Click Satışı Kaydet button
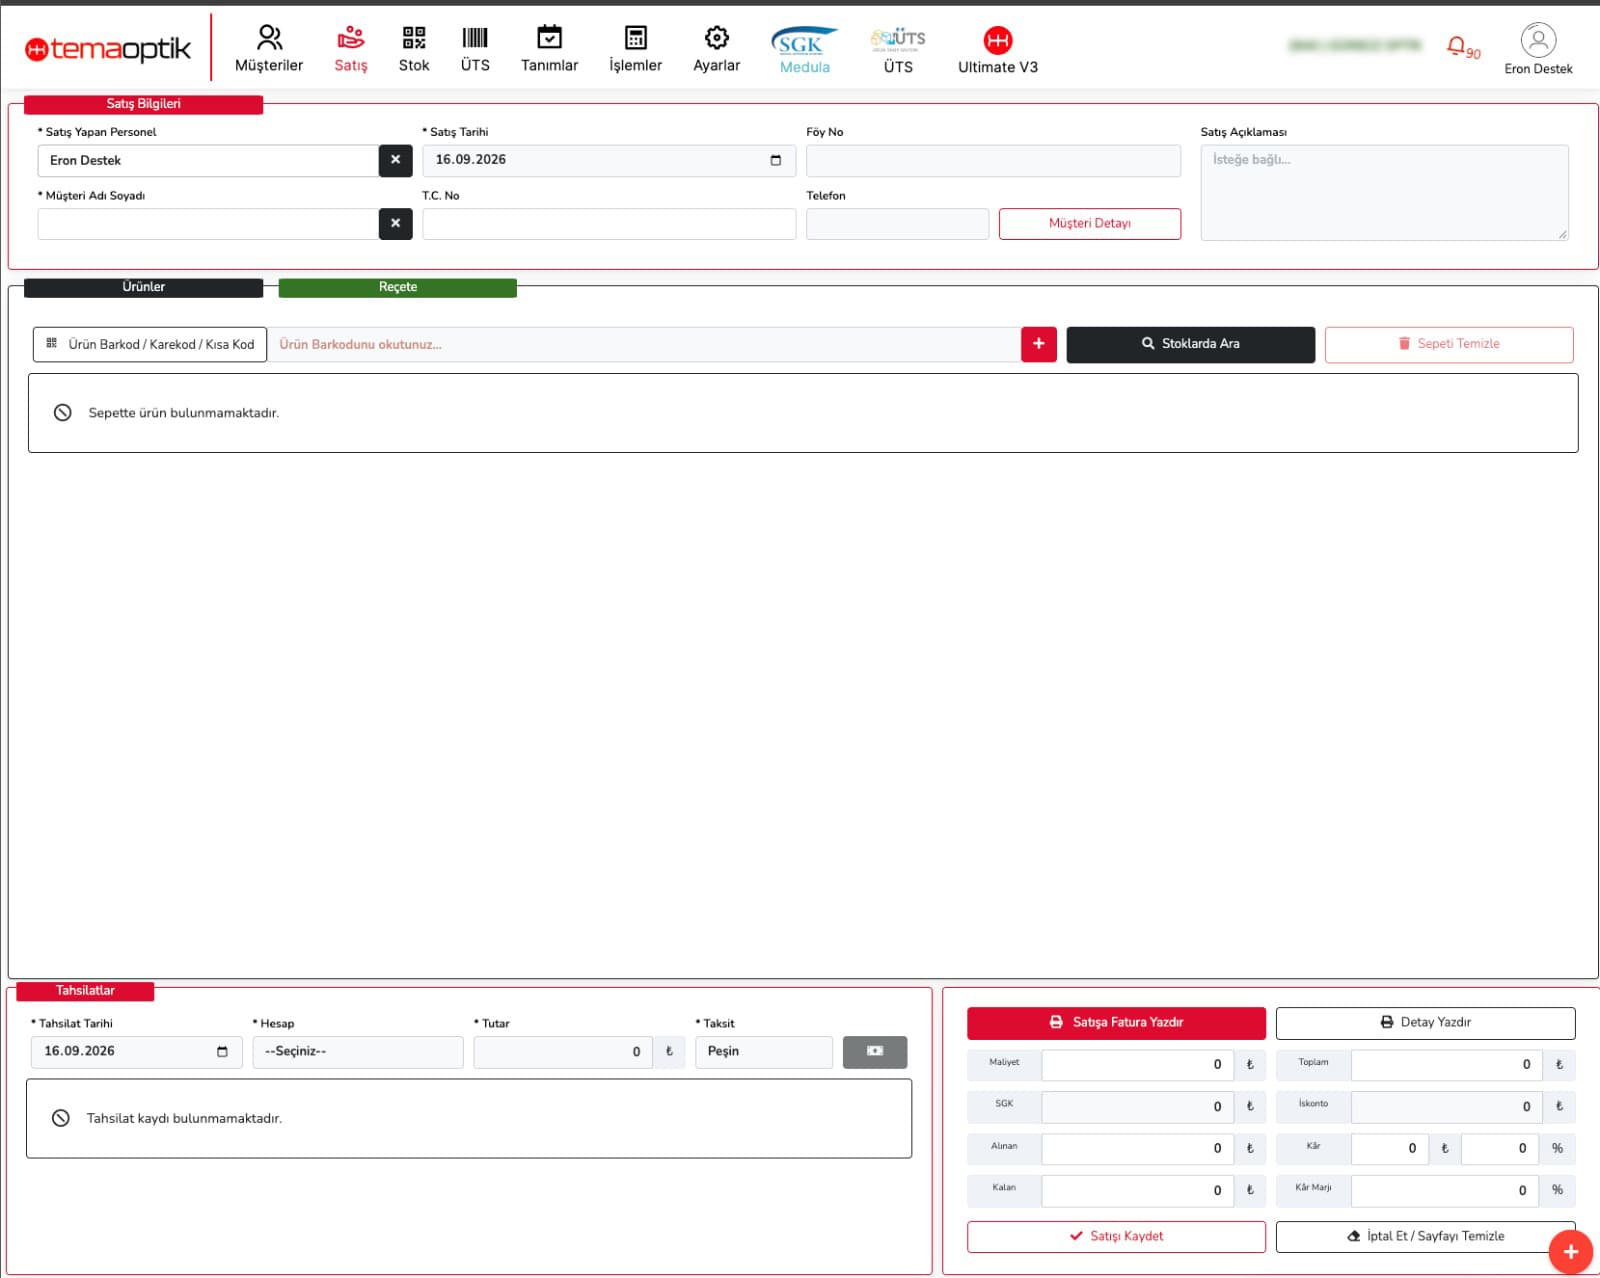 (1116, 1237)
